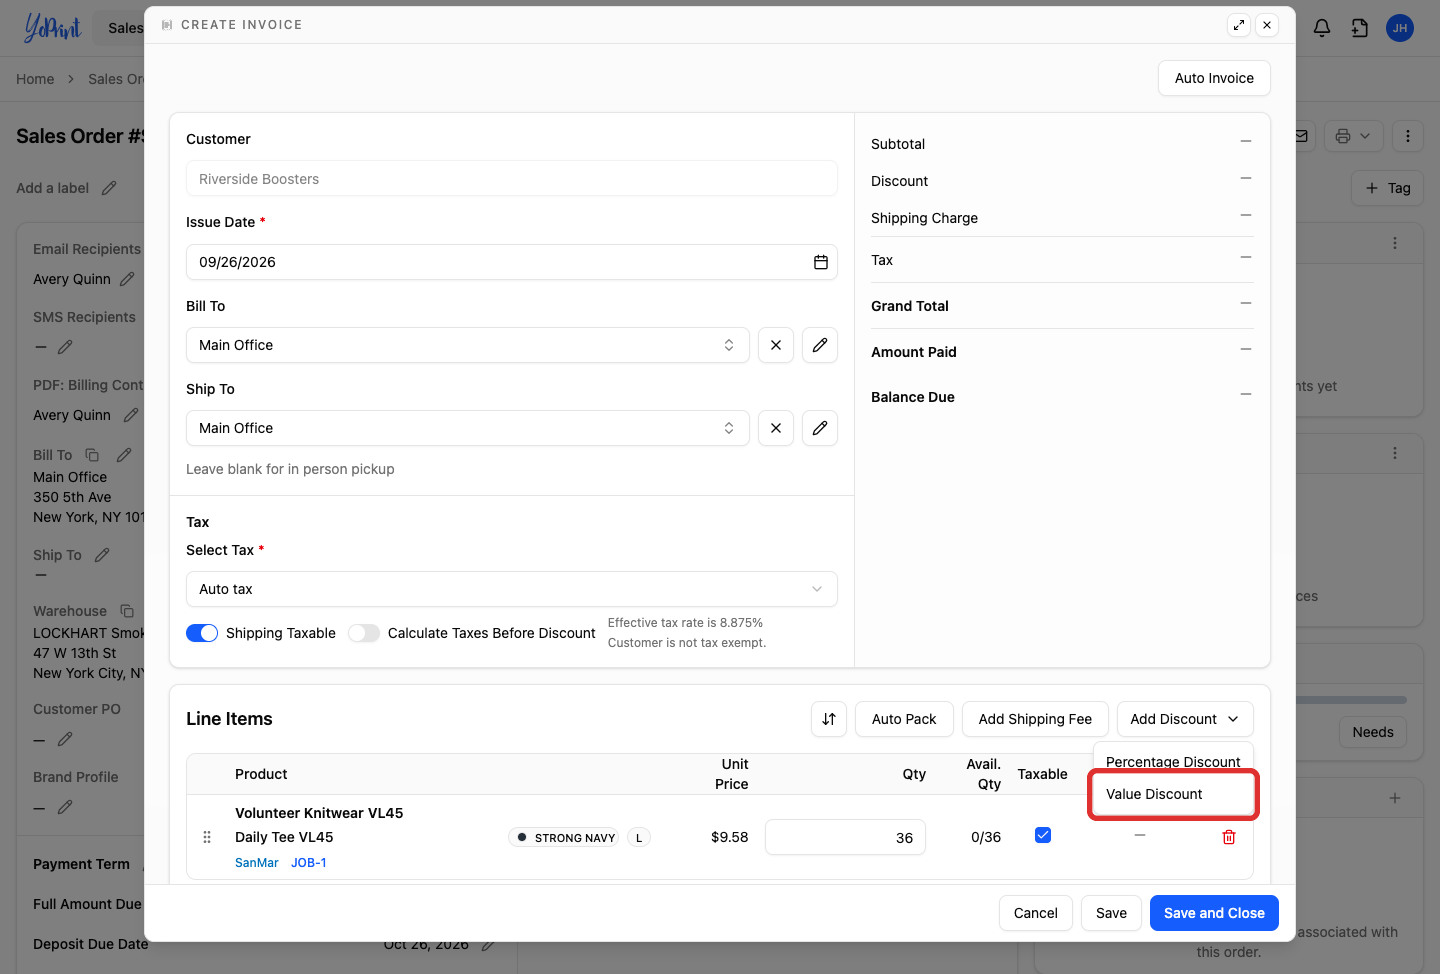Edit the label pencil on Sales Order page
The image size is (1440, 974).
109,188
